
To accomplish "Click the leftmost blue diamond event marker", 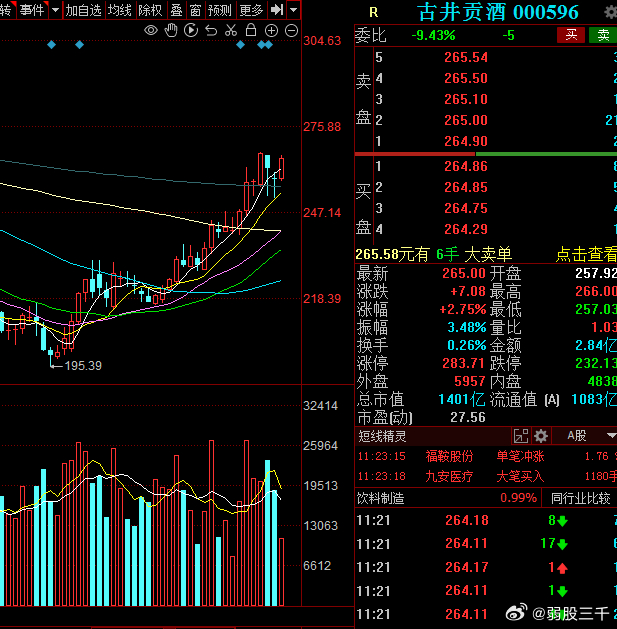I will [x=51, y=45].
